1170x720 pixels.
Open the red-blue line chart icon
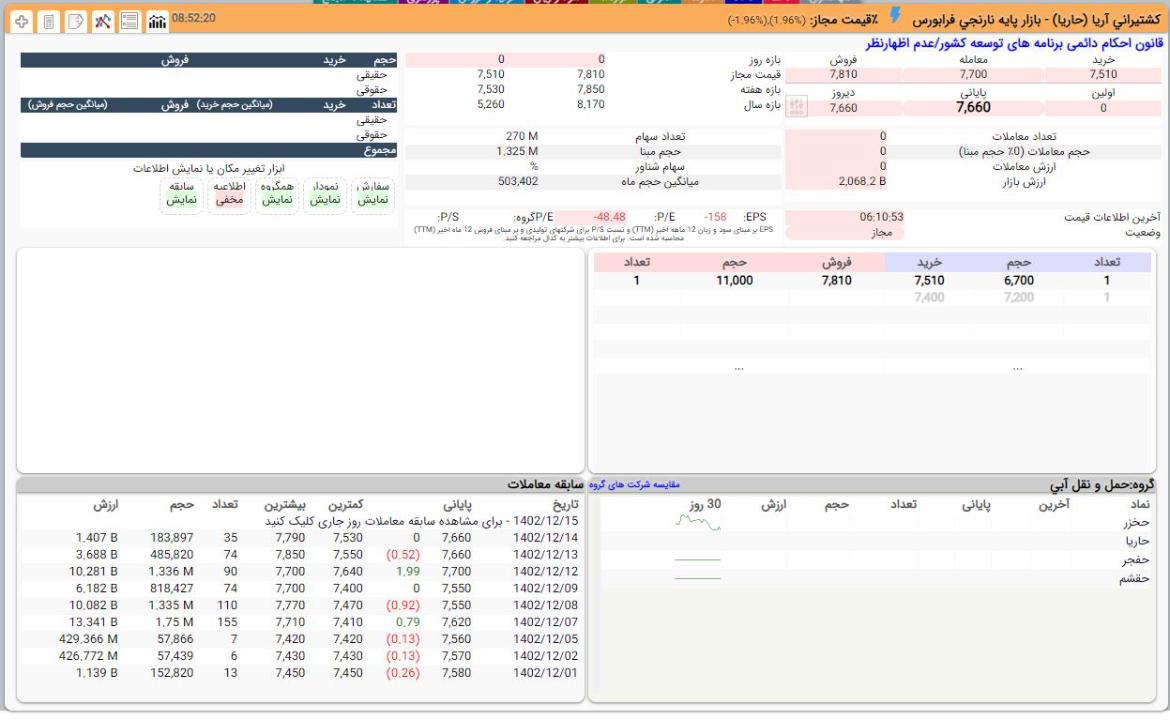click(103, 21)
